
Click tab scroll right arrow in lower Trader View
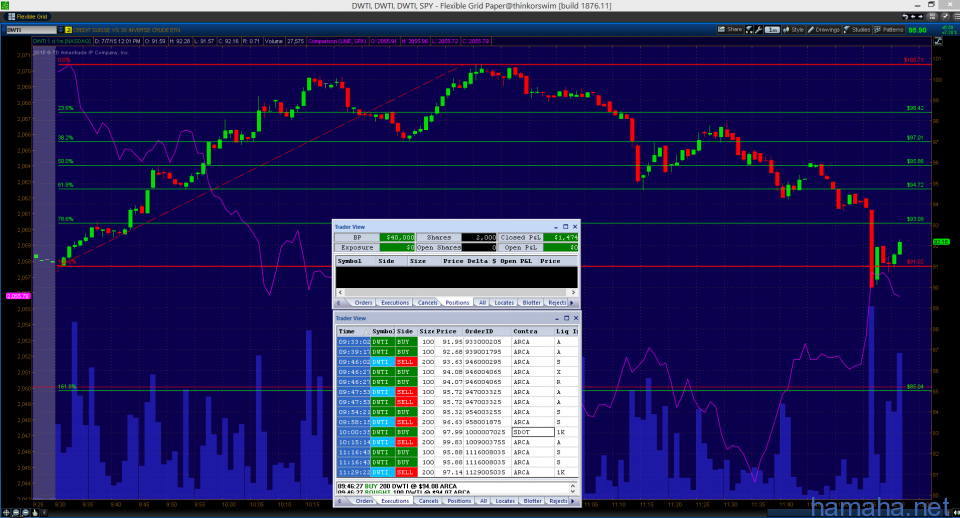click(x=573, y=501)
